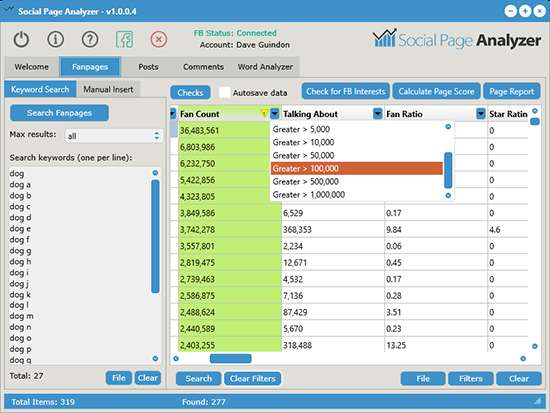Switch to the Welcome tab
This screenshot has height=413, width=550.
tap(32, 67)
